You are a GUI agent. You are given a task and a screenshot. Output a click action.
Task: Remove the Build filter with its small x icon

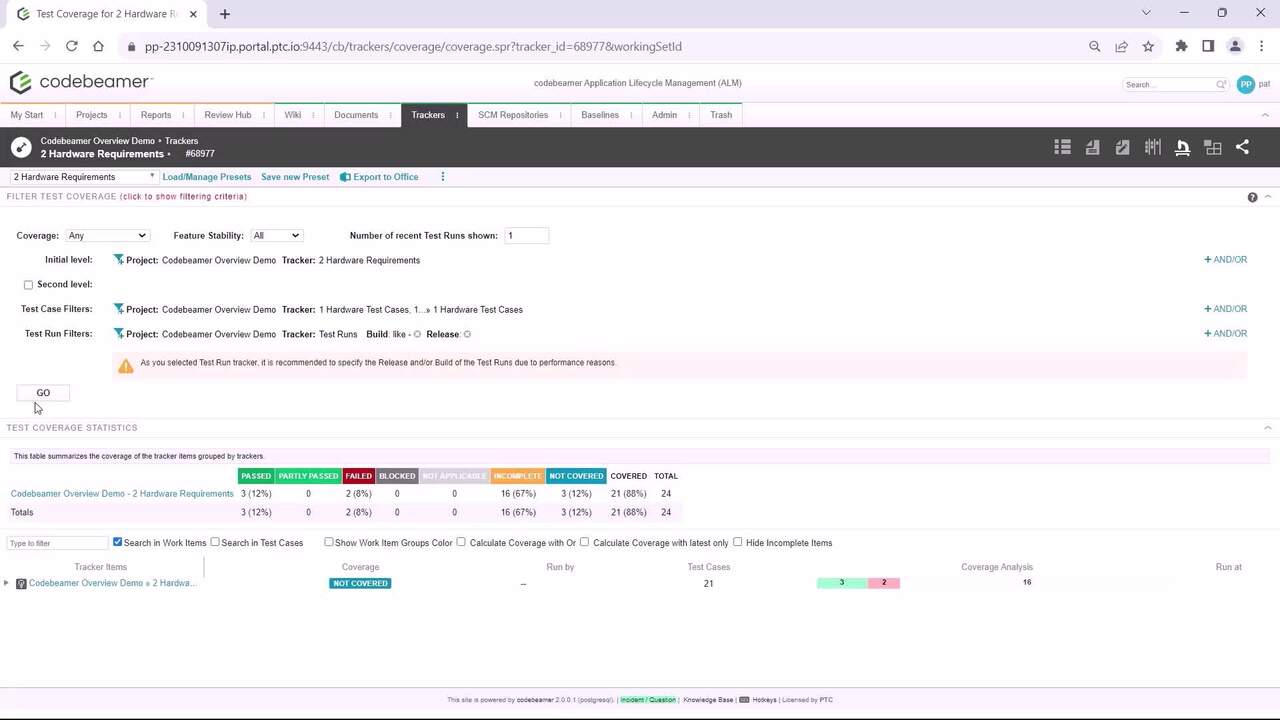[x=417, y=334]
